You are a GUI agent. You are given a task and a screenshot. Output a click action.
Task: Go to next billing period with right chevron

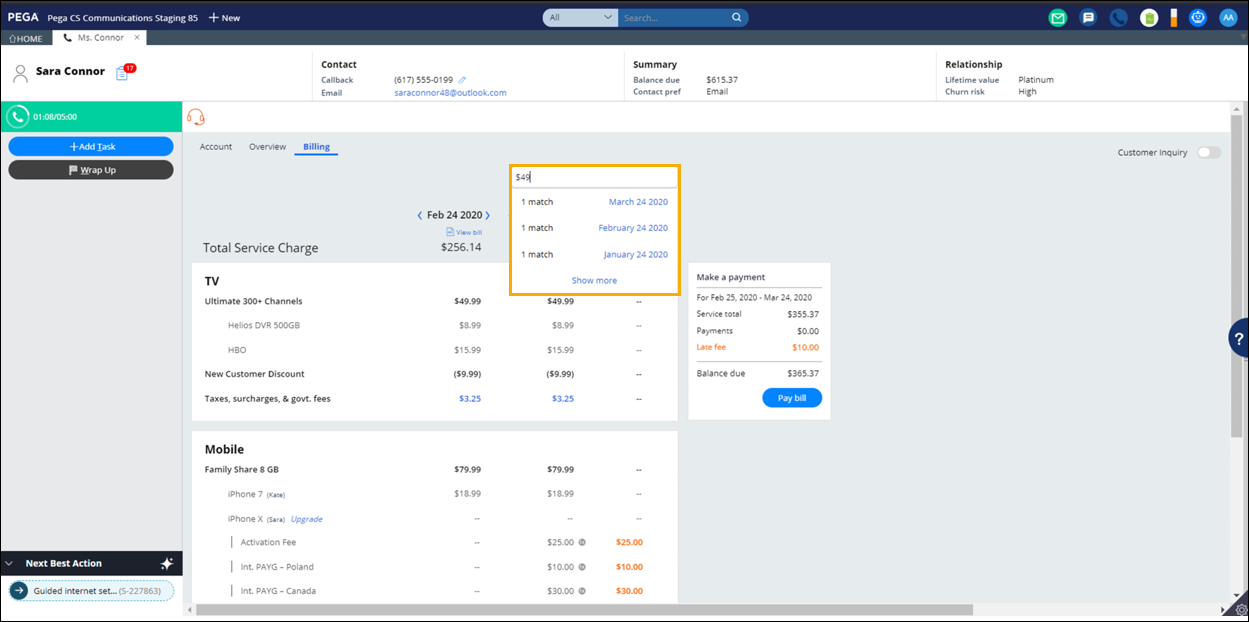[488, 215]
